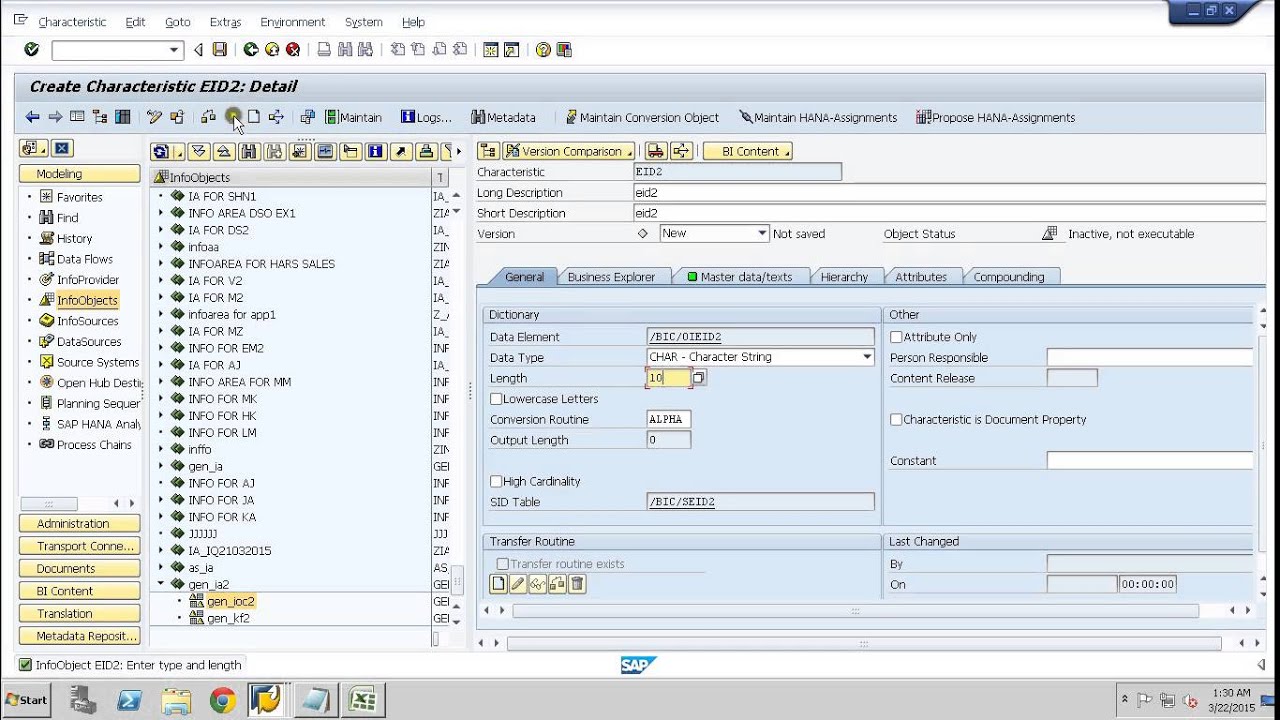Click the Display/Change pencil icon
The width and height of the screenshot is (1280, 720).
[154, 117]
